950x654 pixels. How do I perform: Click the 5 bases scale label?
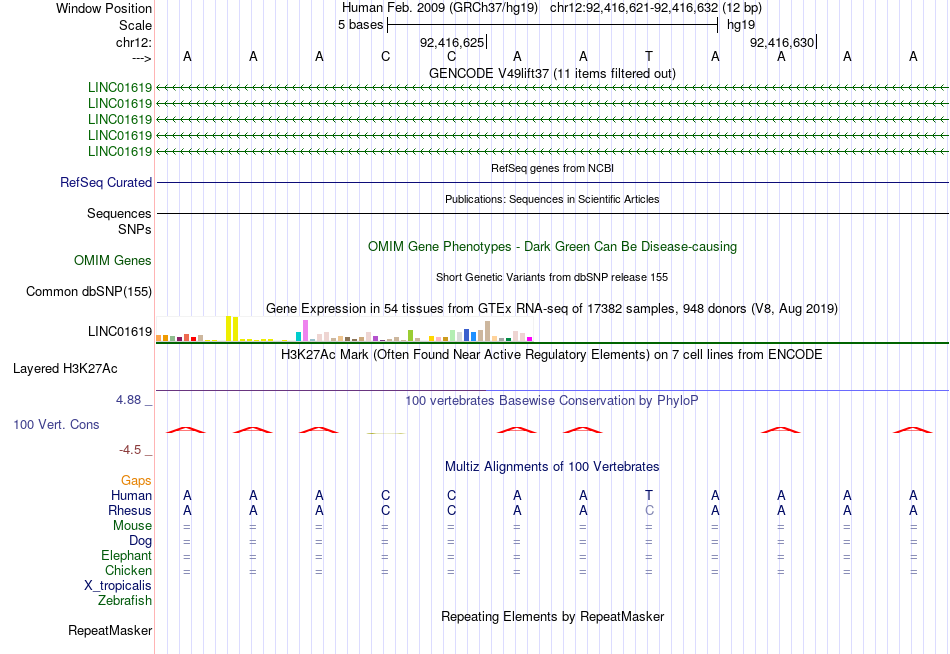(360, 25)
